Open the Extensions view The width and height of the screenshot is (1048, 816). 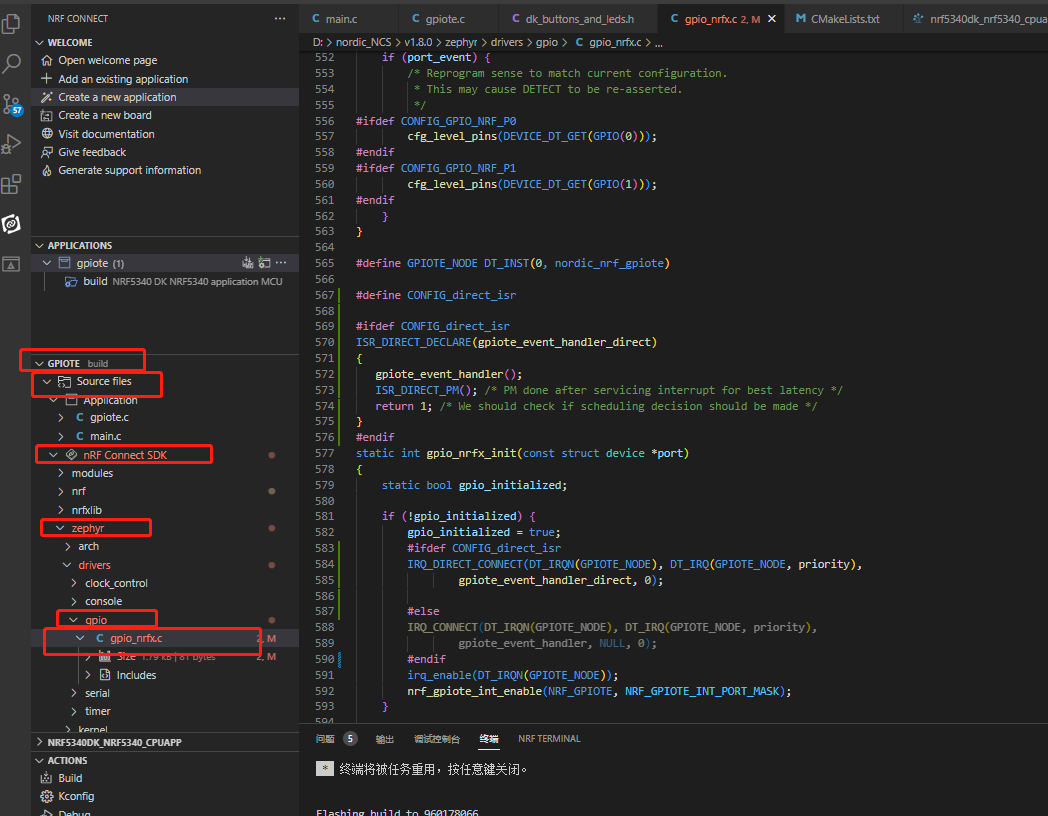click(x=11, y=184)
